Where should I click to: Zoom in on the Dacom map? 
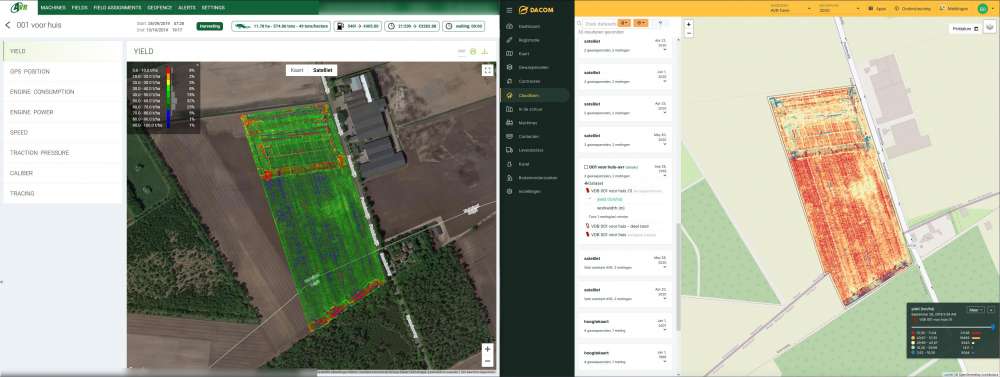[x=689, y=24]
